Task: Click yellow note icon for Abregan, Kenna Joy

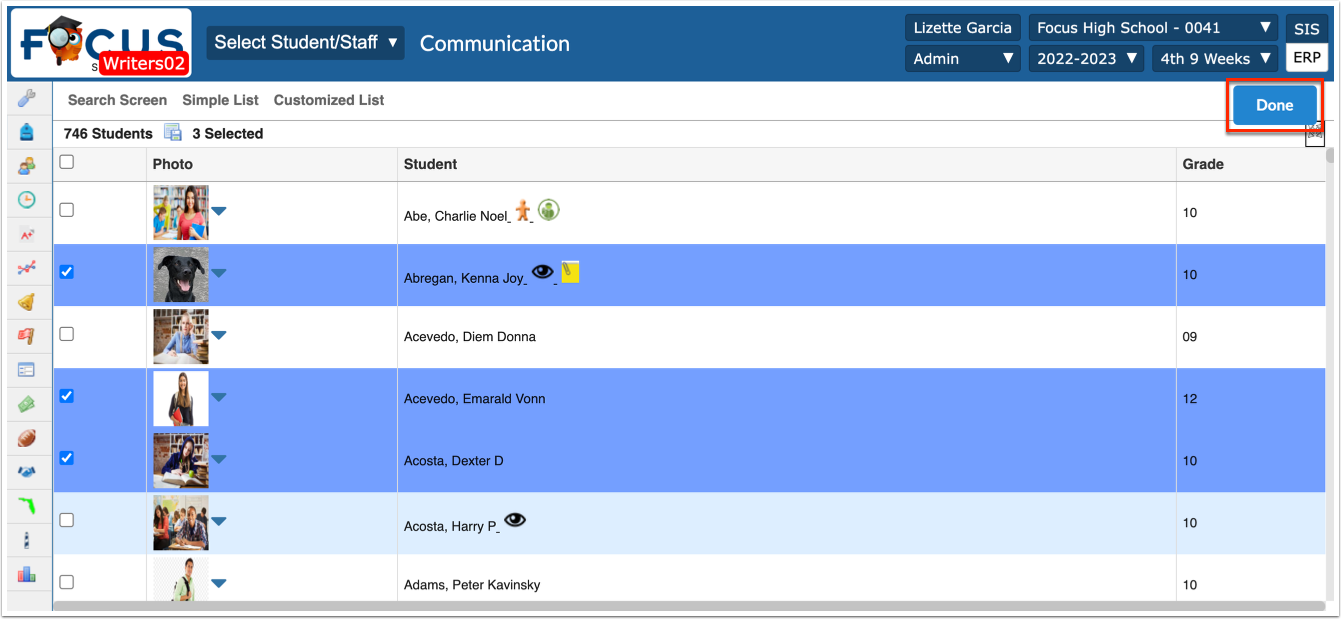Action: (x=570, y=271)
